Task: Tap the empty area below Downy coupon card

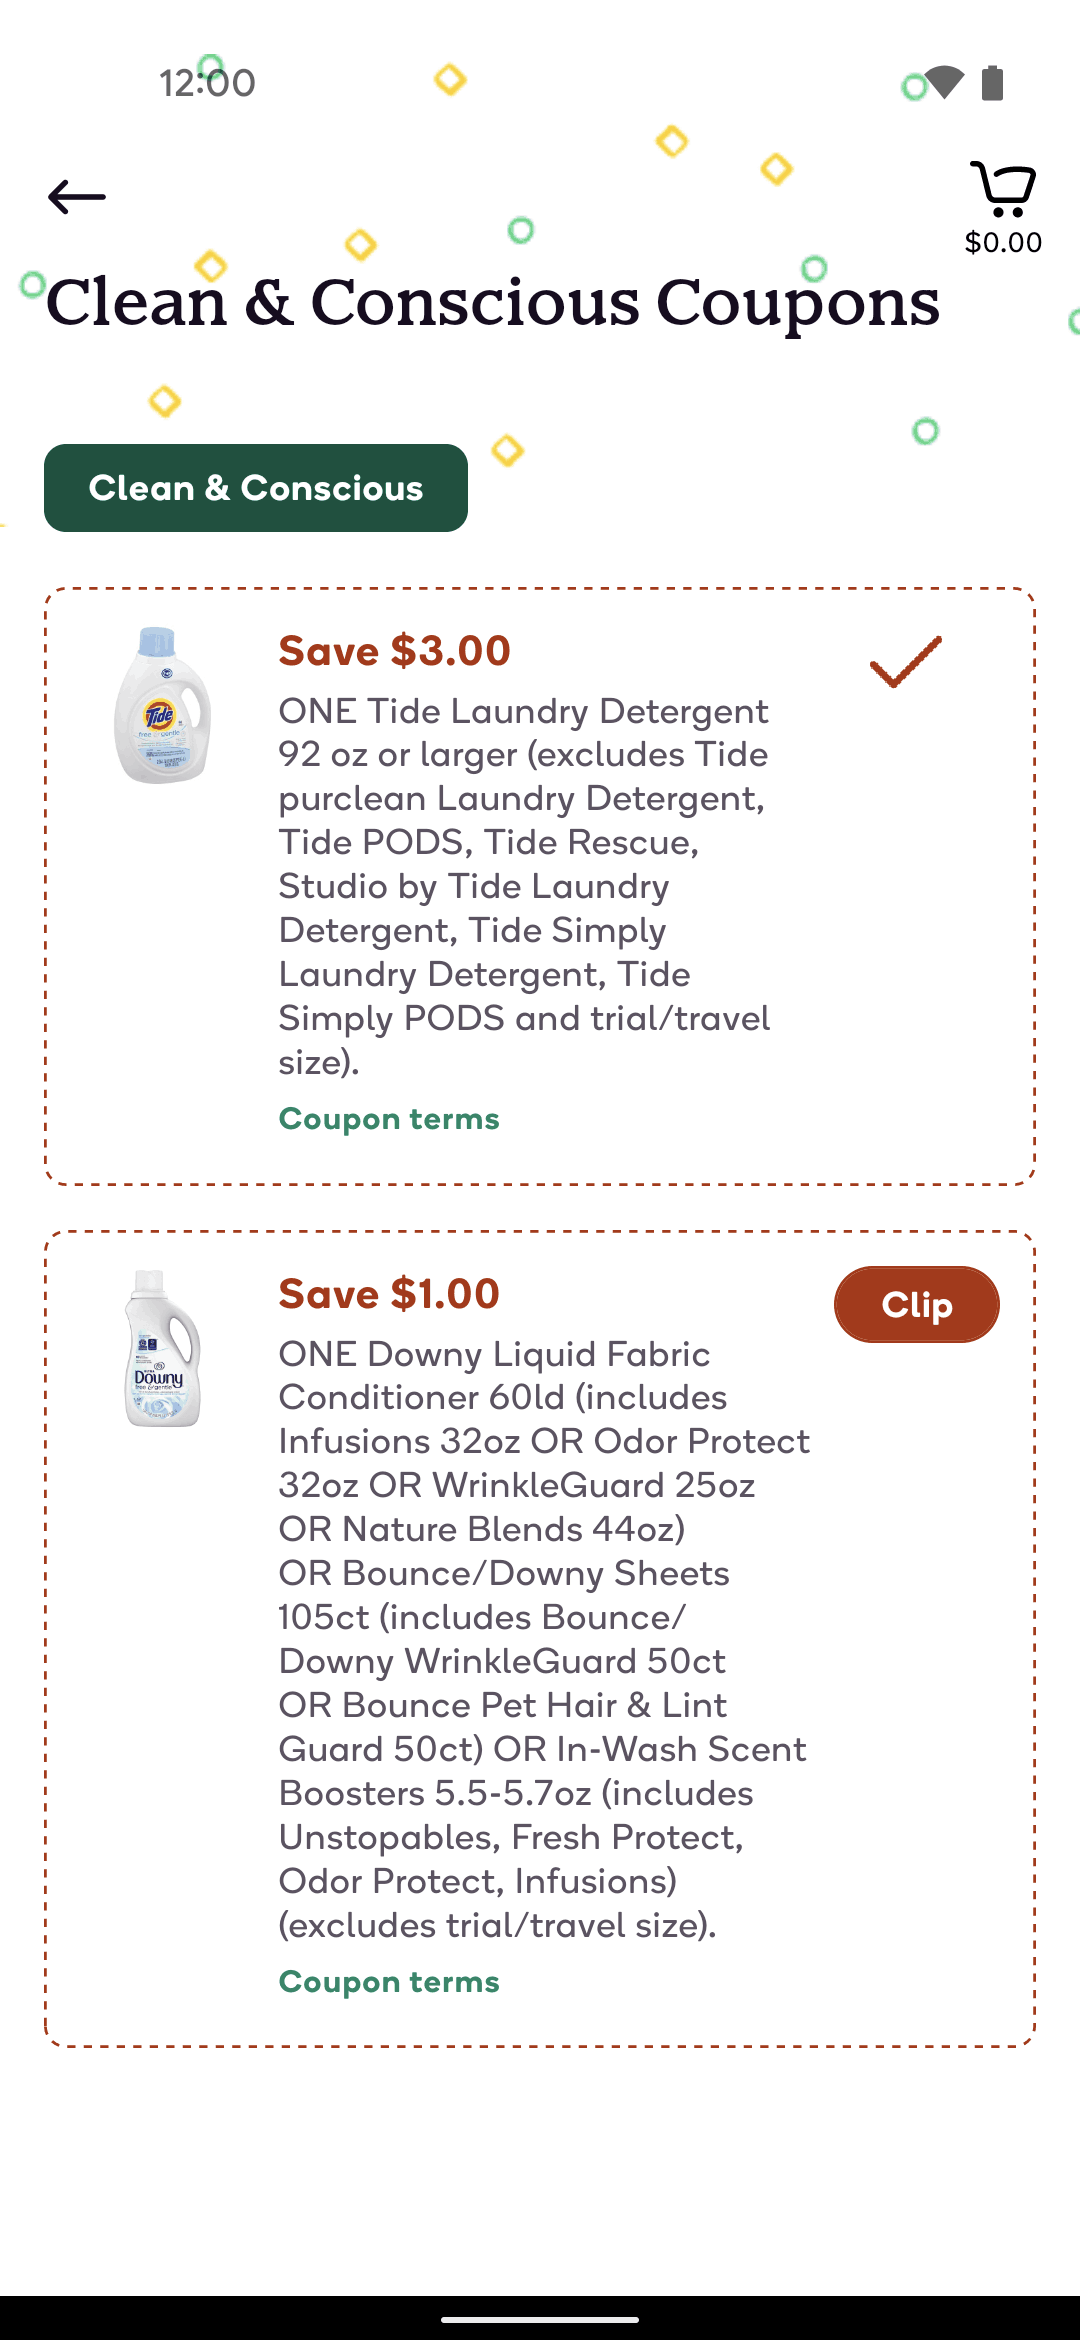Action: [x=540, y=2170]
